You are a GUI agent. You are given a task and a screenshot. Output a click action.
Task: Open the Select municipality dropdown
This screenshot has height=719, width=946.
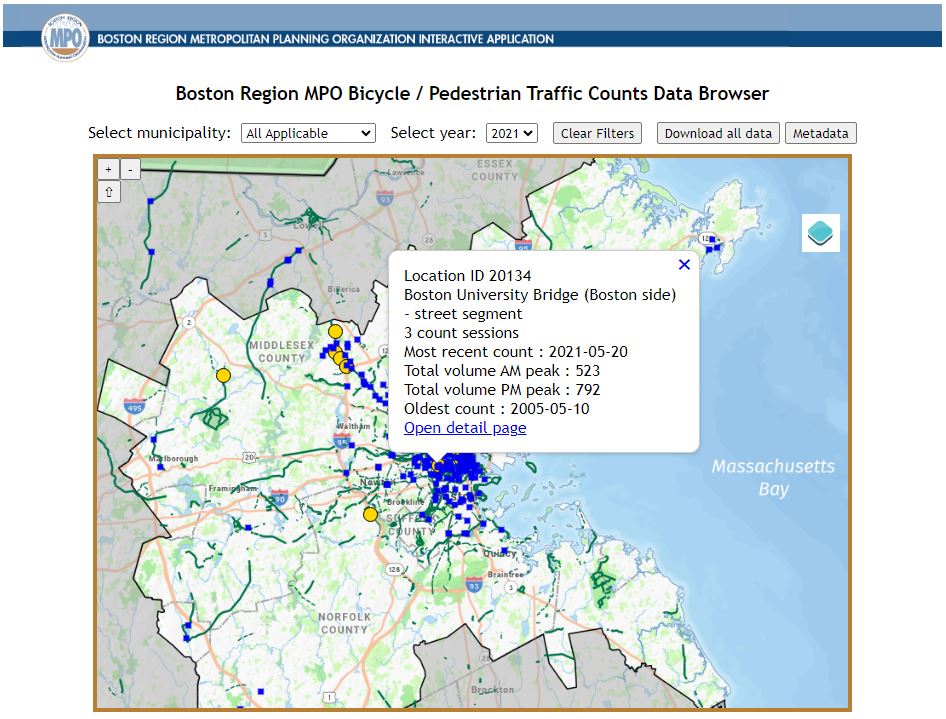(307, 132)
